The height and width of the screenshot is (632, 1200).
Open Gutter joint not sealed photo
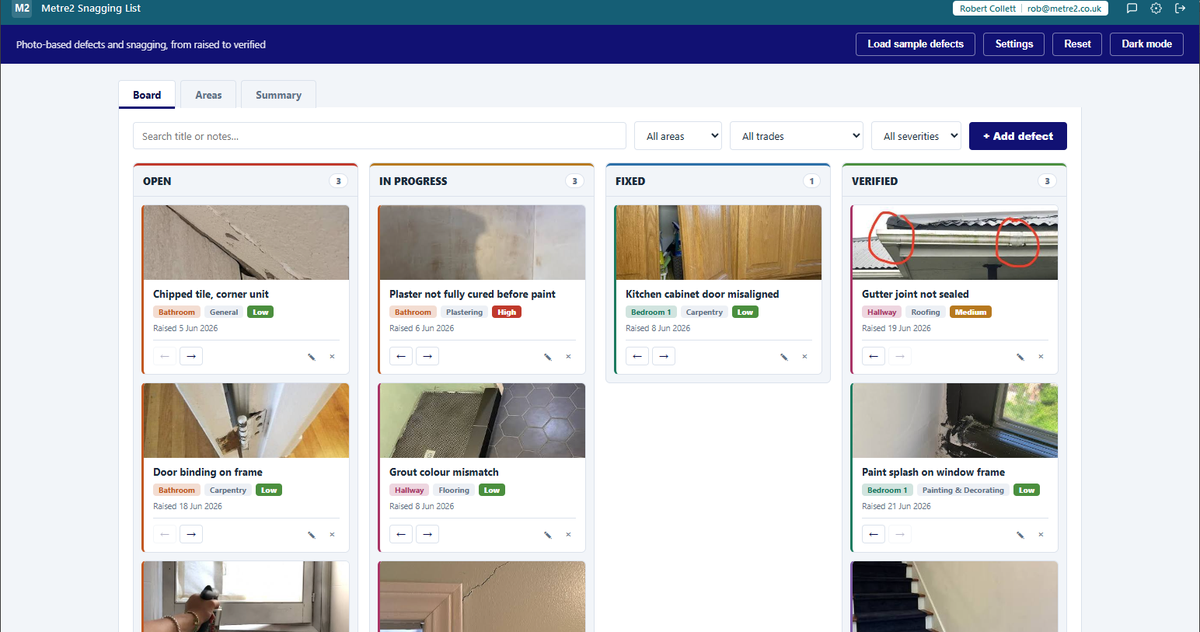click(x=954, y=243)
